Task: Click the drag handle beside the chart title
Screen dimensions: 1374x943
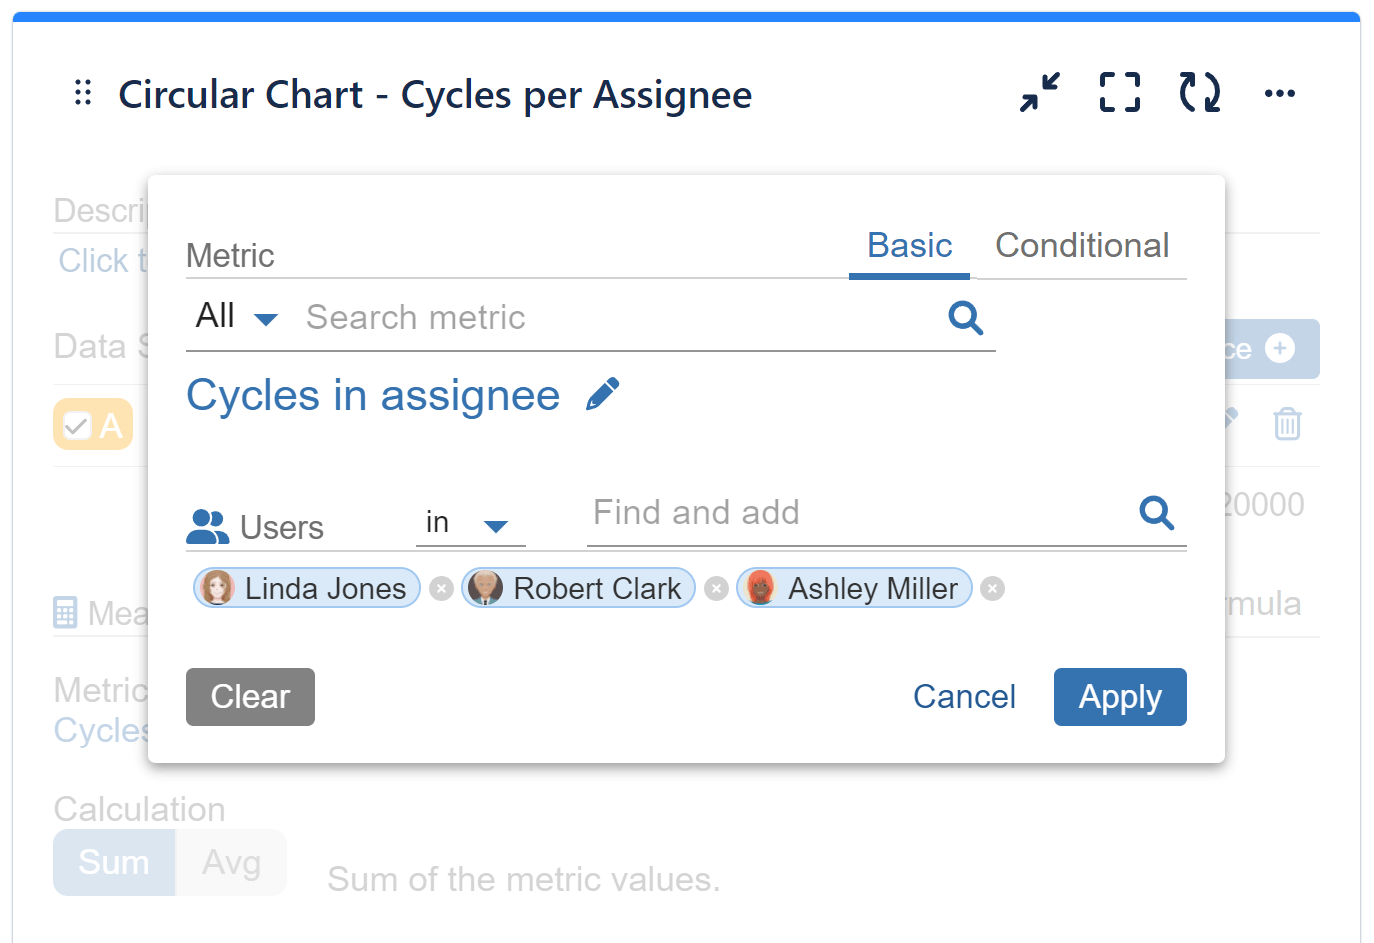Action: tap(83, 93)
